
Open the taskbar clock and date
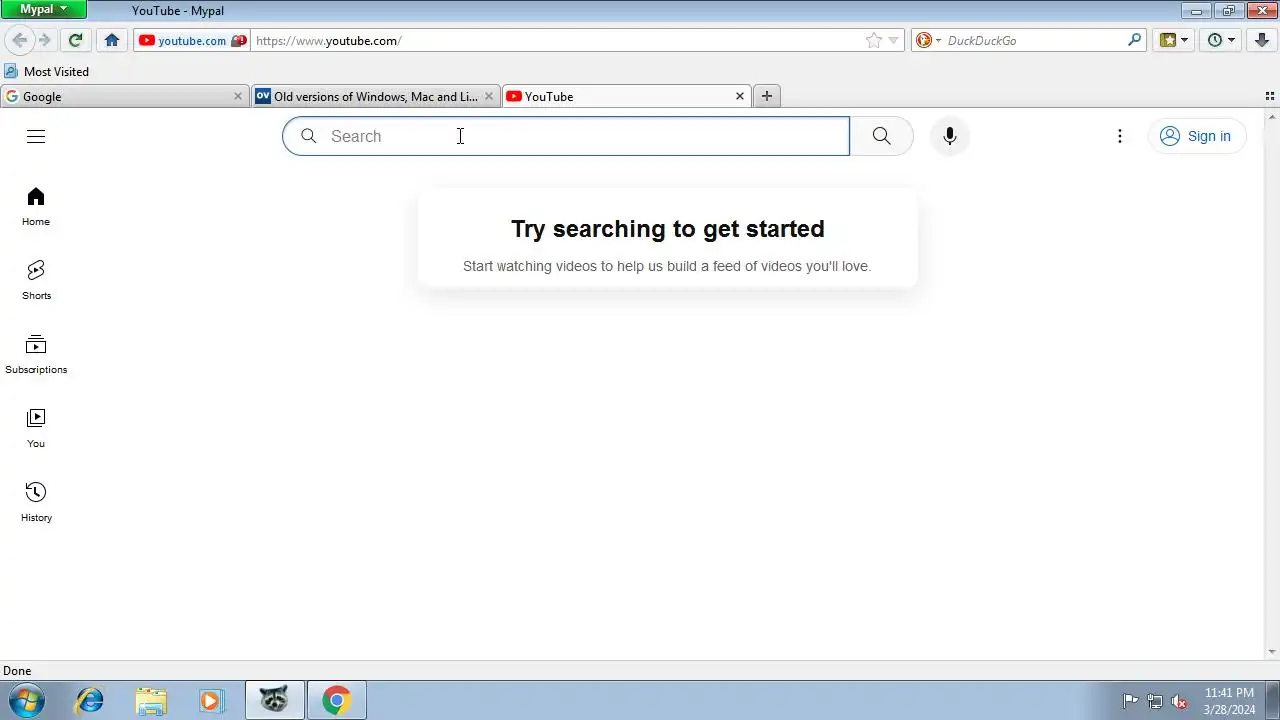pos(1229,701)
